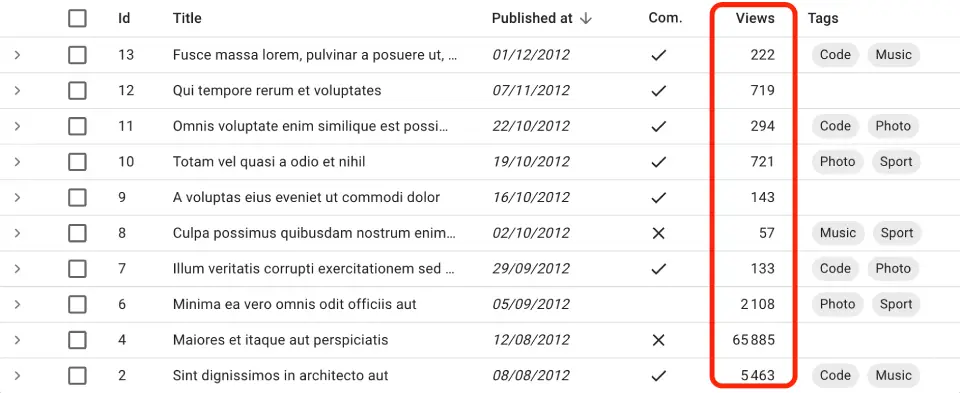Expand the row with Id 7
The width and height of the screenshot is (960, 393).
tap(17, 269)
